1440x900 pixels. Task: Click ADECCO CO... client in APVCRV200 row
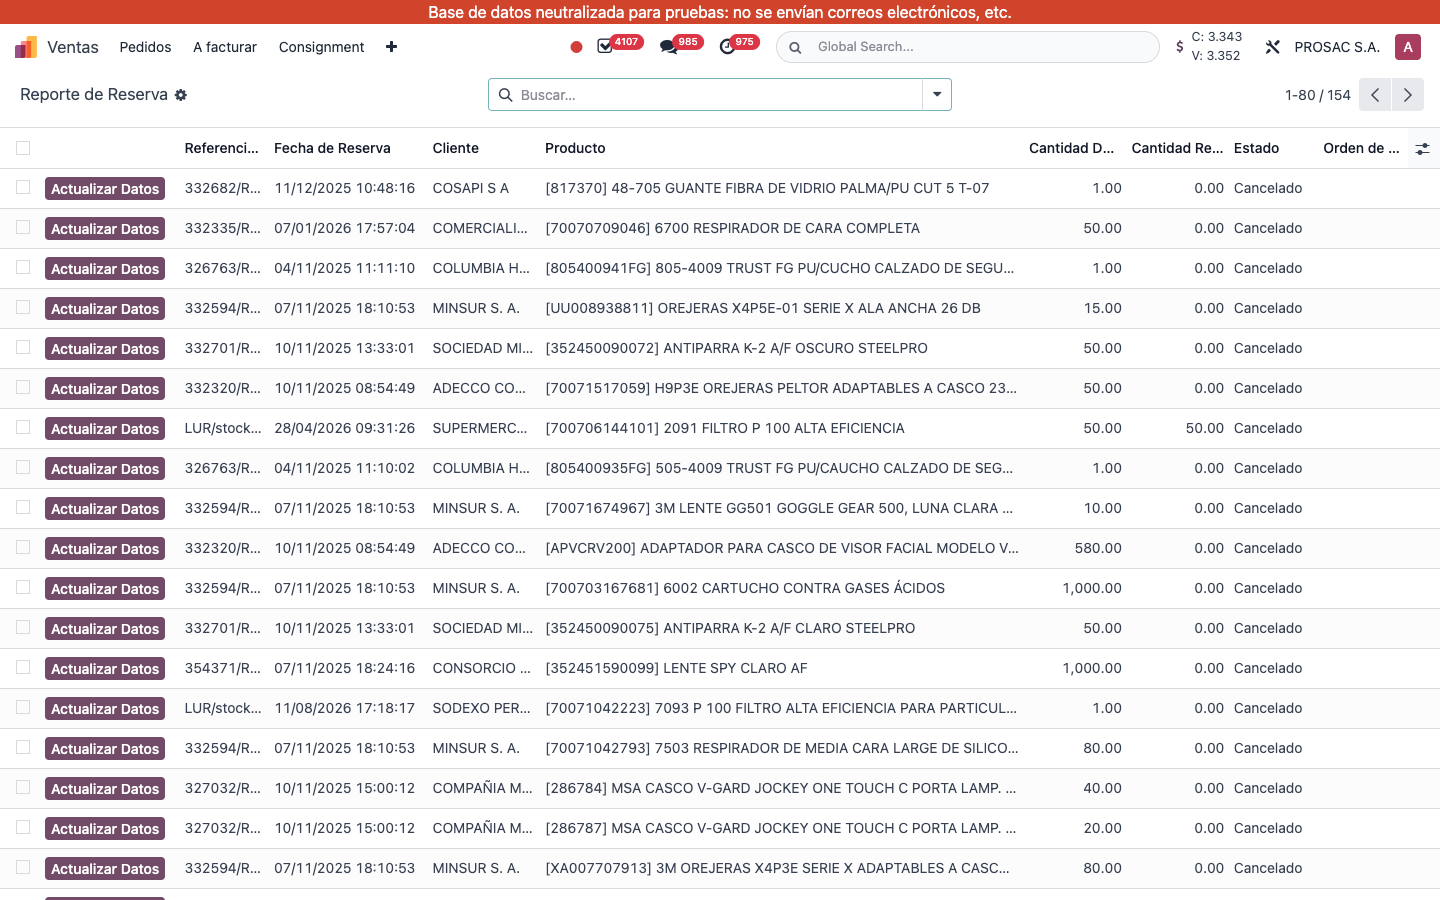pos(479,548)
